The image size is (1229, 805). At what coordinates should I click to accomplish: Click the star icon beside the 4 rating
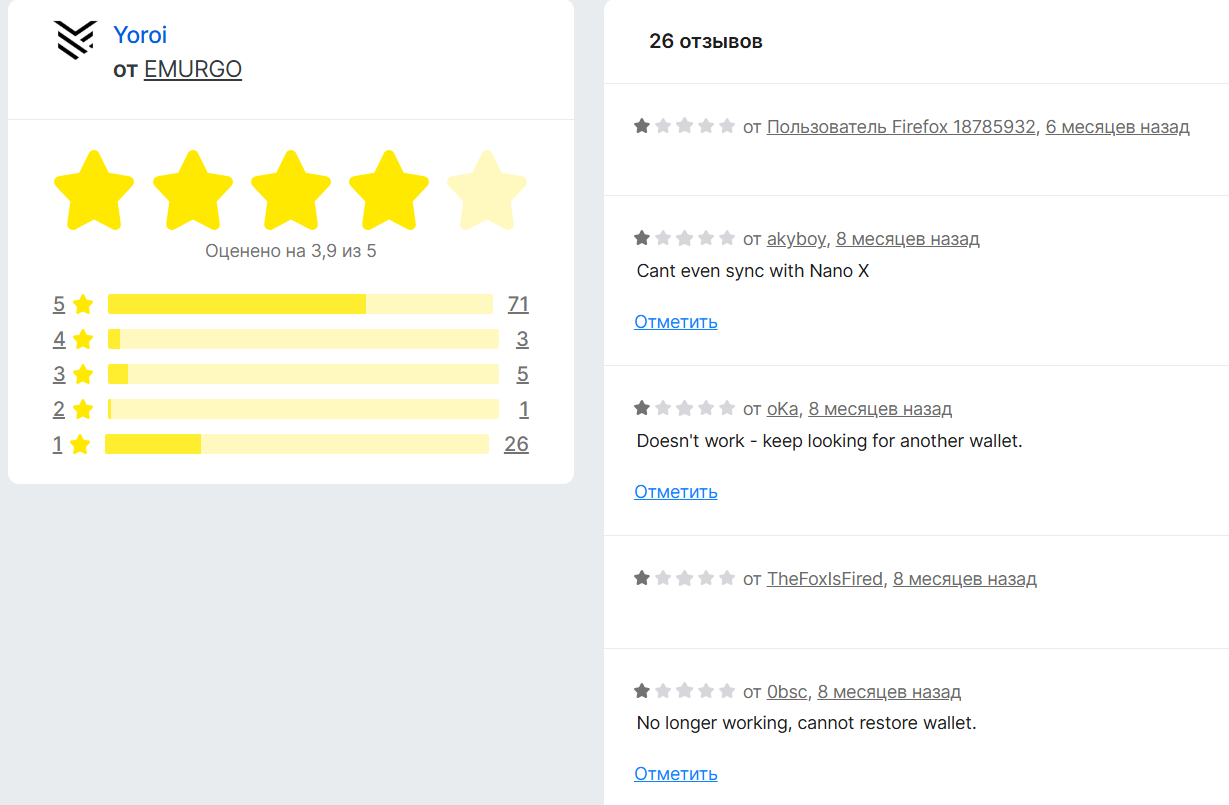tap(83, 339)
